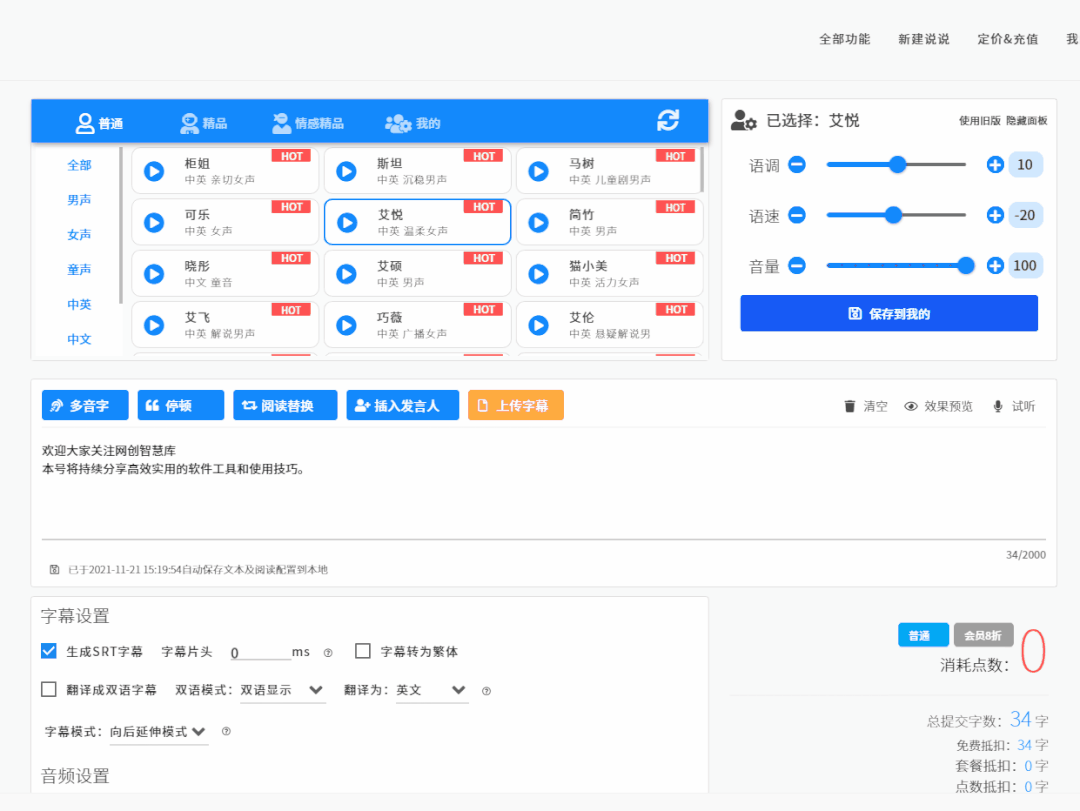Select 女声 in the category sidebar
Viewport: 1080px width, 811px height.
coord(78,234)
